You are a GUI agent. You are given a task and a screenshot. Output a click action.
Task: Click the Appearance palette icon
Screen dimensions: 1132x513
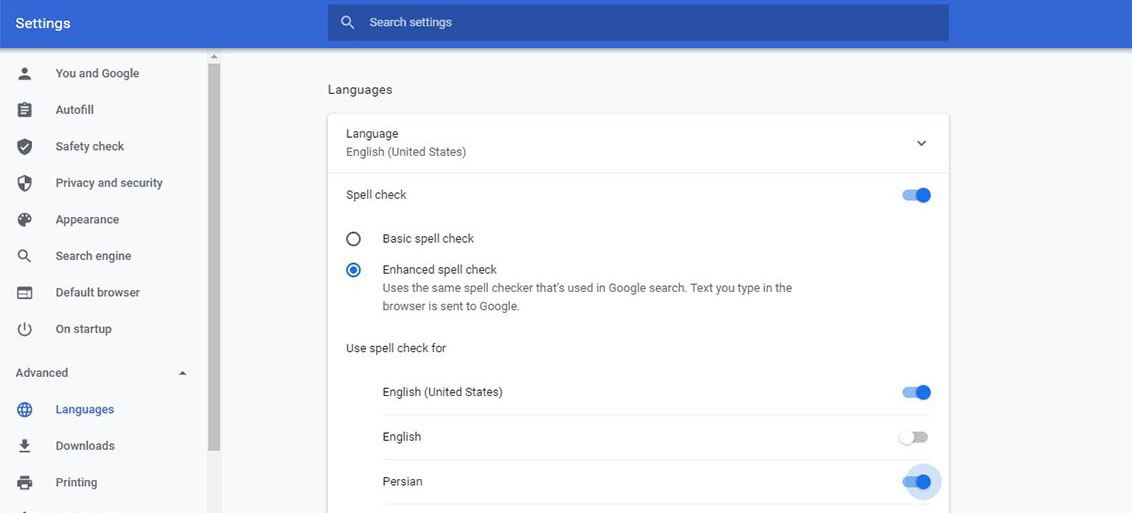click(x=25, y=220)
